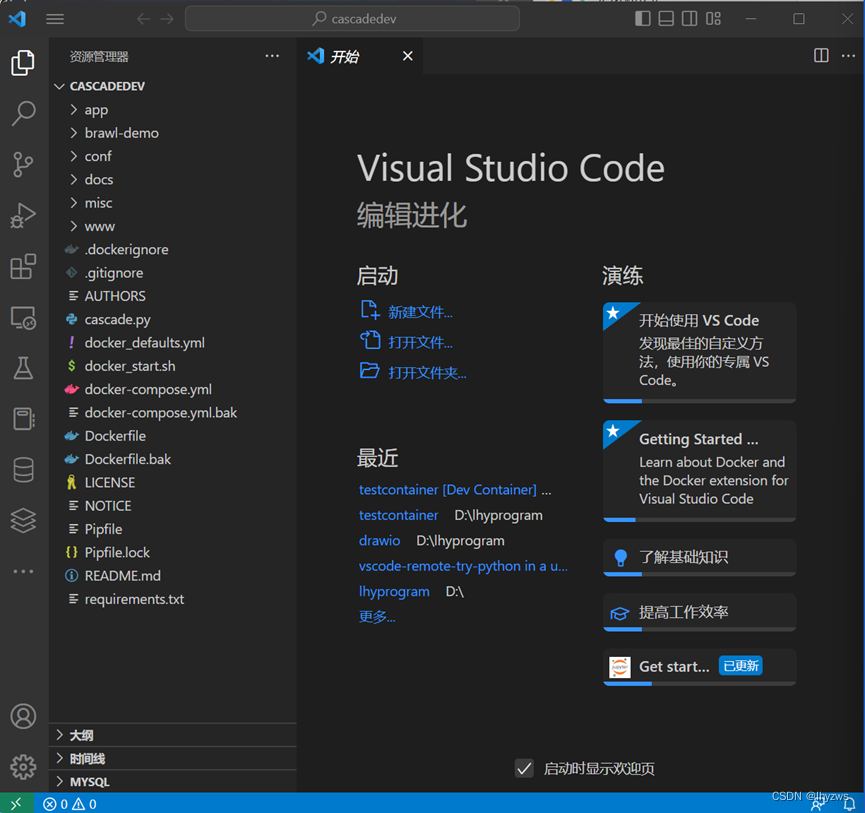865x813 pixels.
Task: Open the Database cylinder view
Action: point(23,470)
